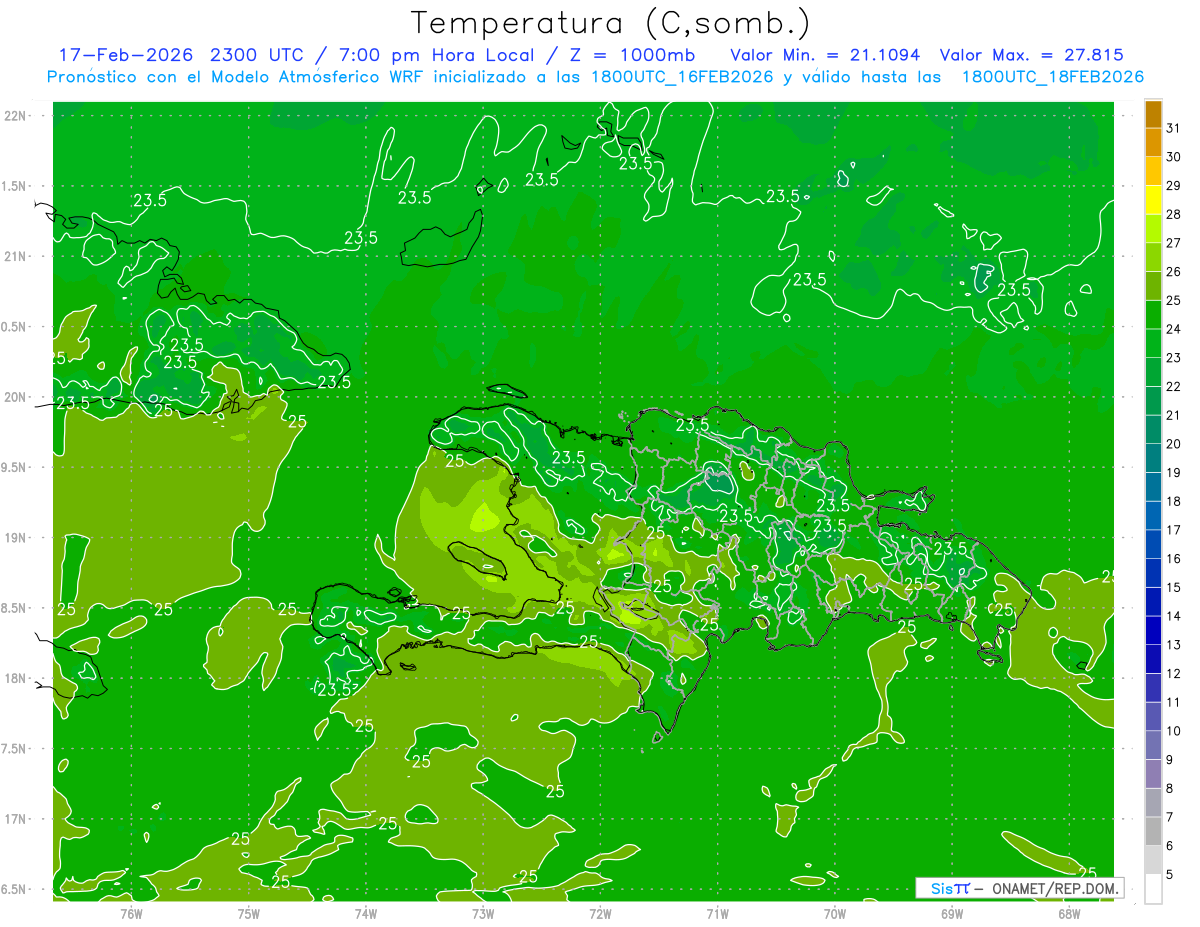Click the green legend swatch between 23 and 24
Image resolution: width=1200 pixels, height=927 pixels.
[1153, 343]
